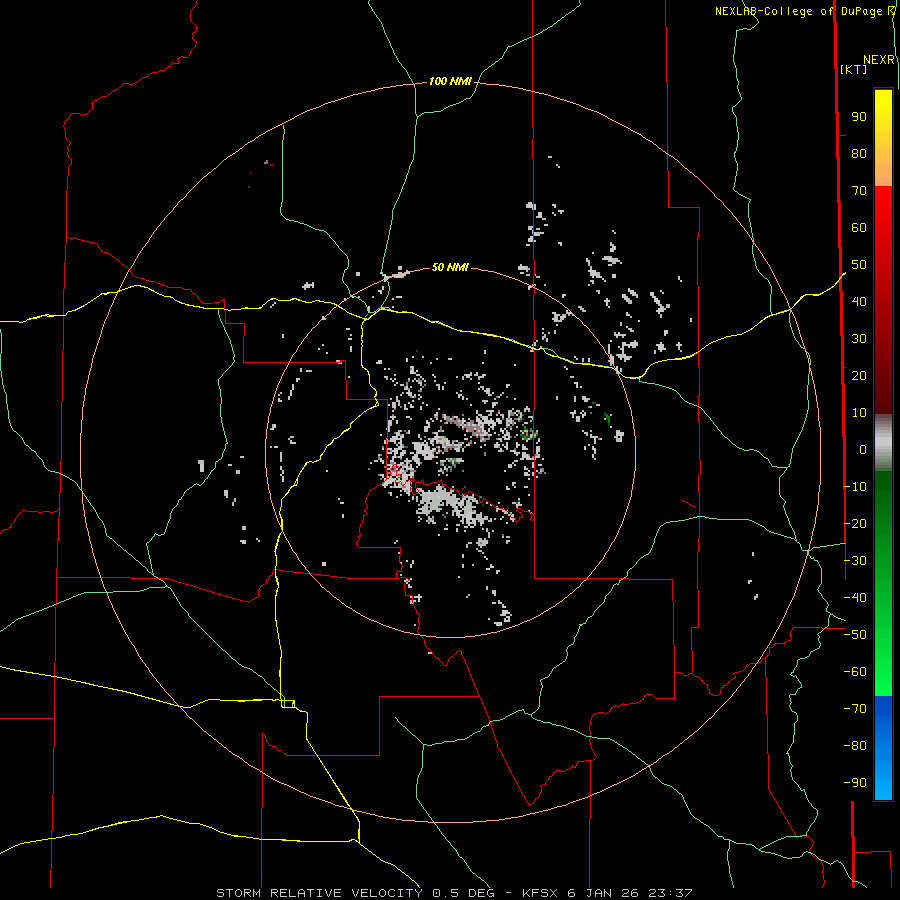Click the 100 NMI range ring label
Image resolution: width=900 pixels, height=900 pixels.
[x=450, y=81]
